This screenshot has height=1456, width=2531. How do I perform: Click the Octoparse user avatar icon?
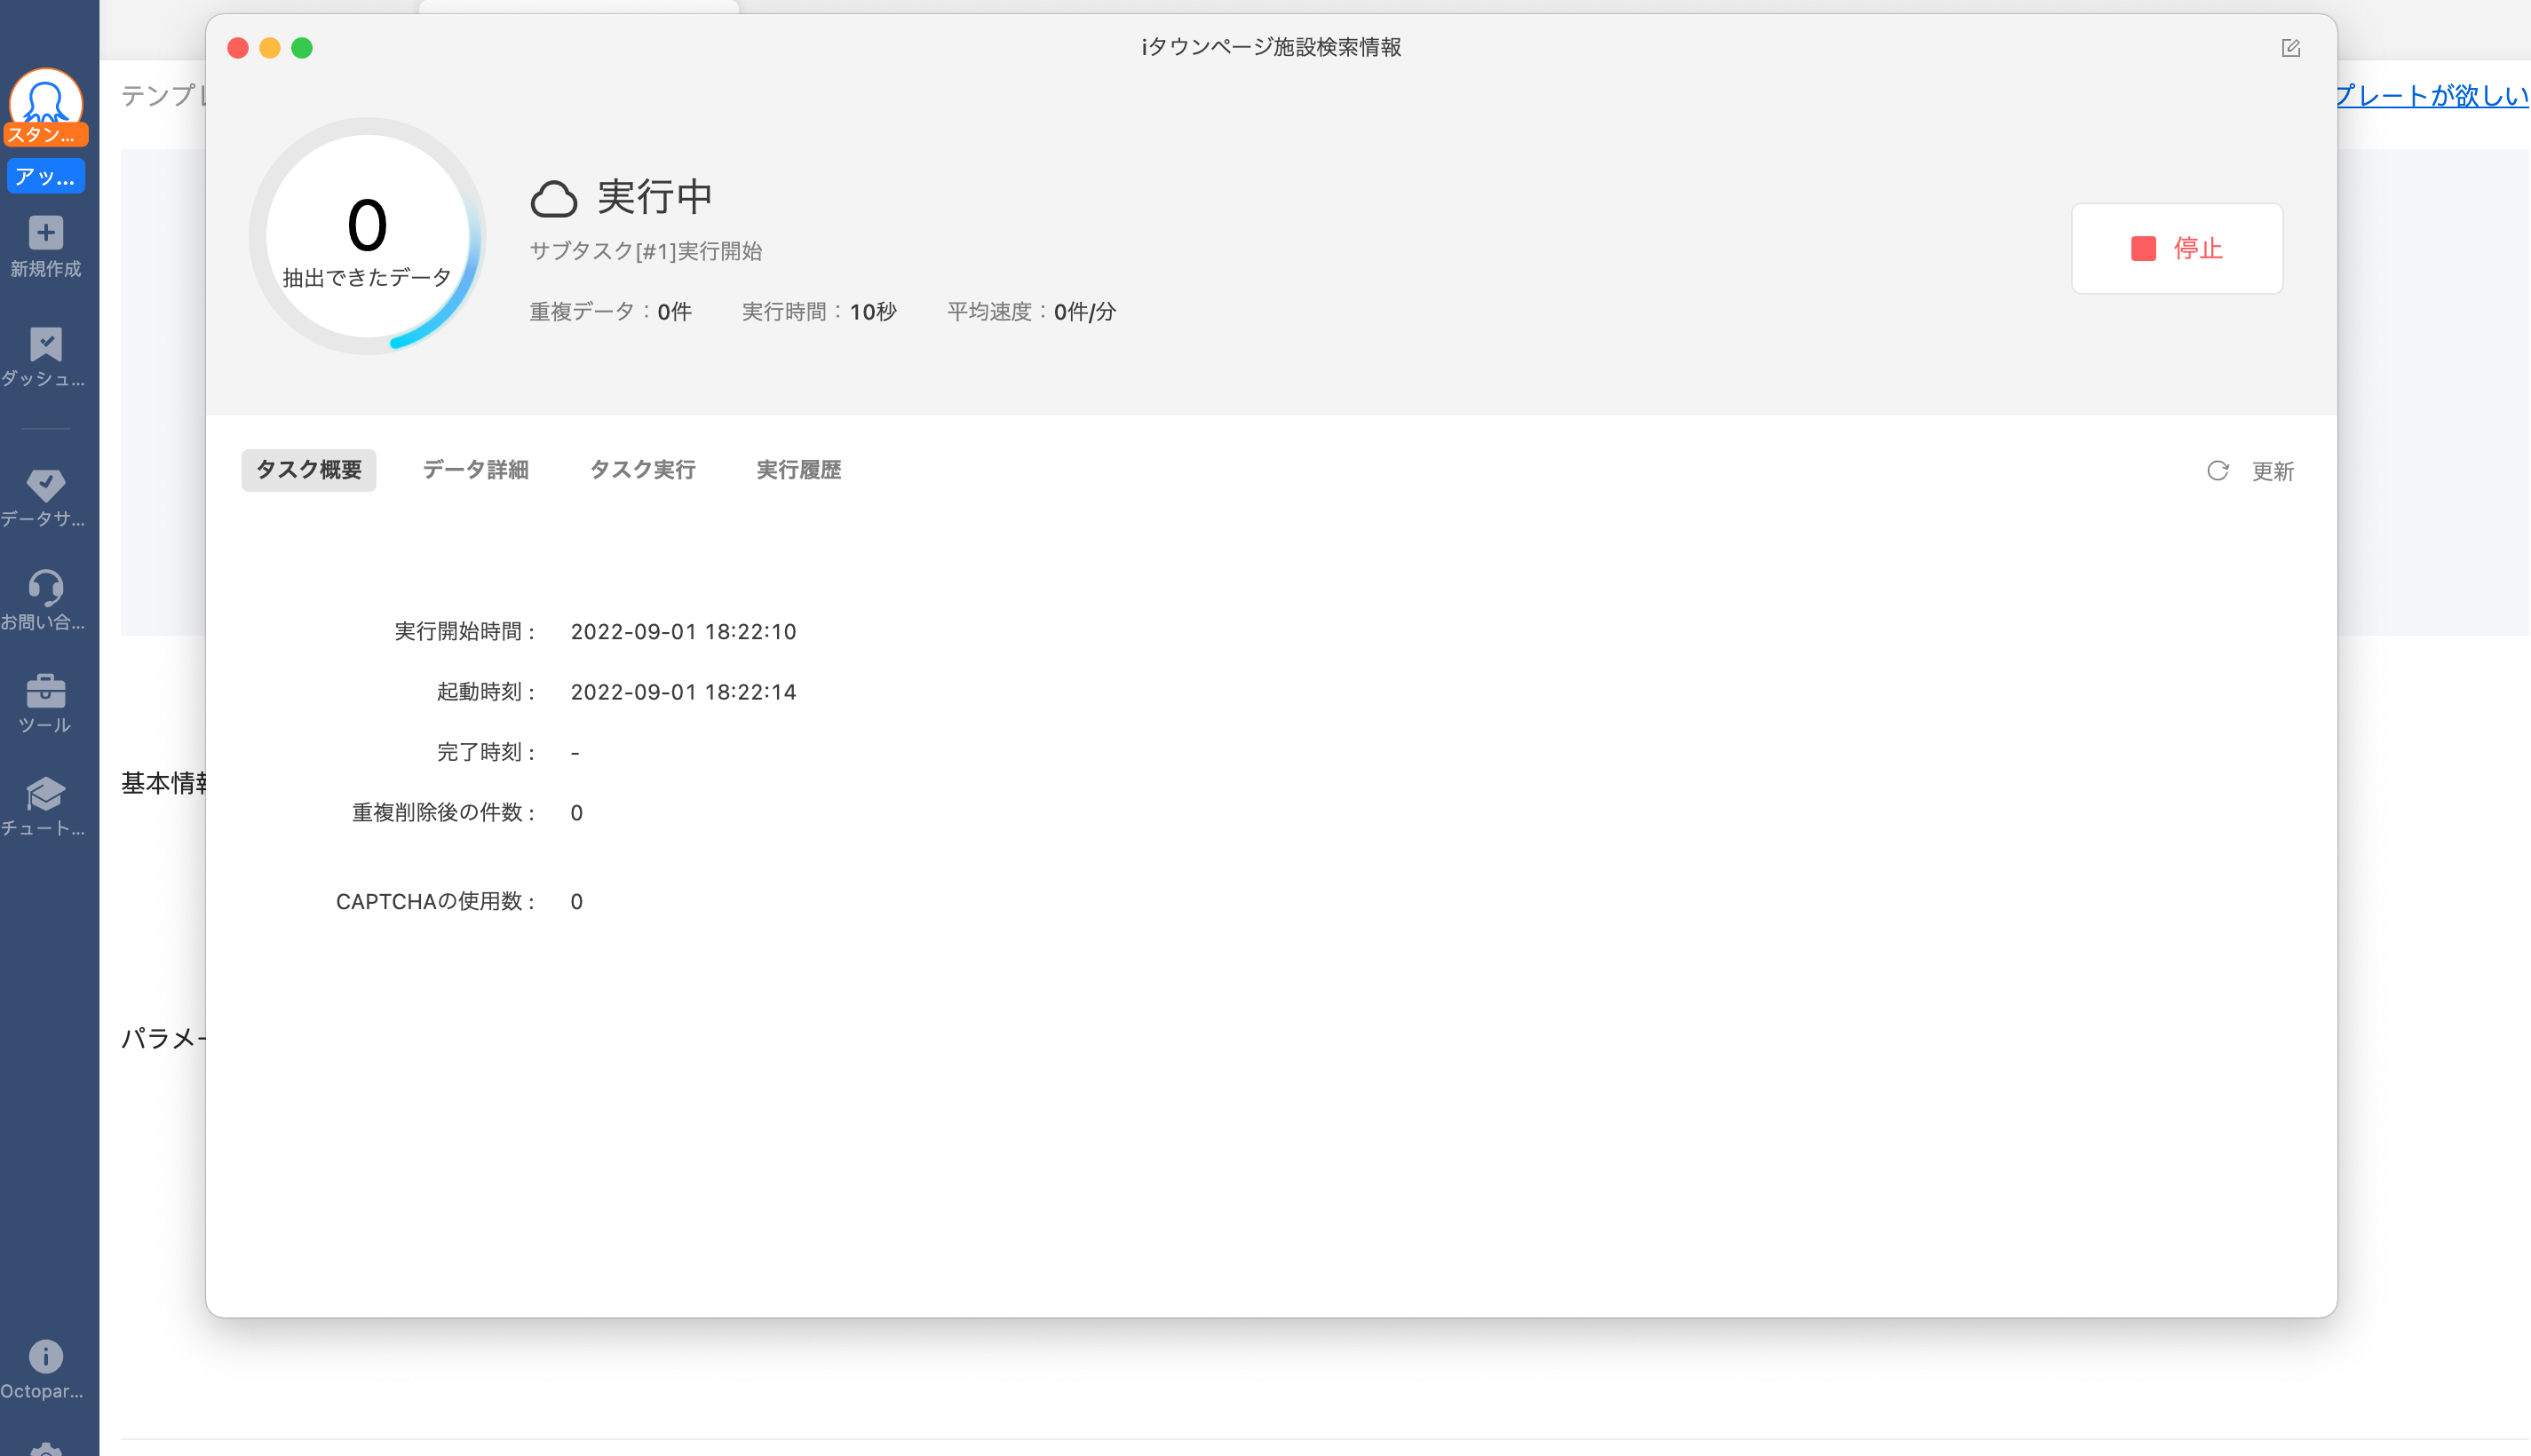point(45,97)
